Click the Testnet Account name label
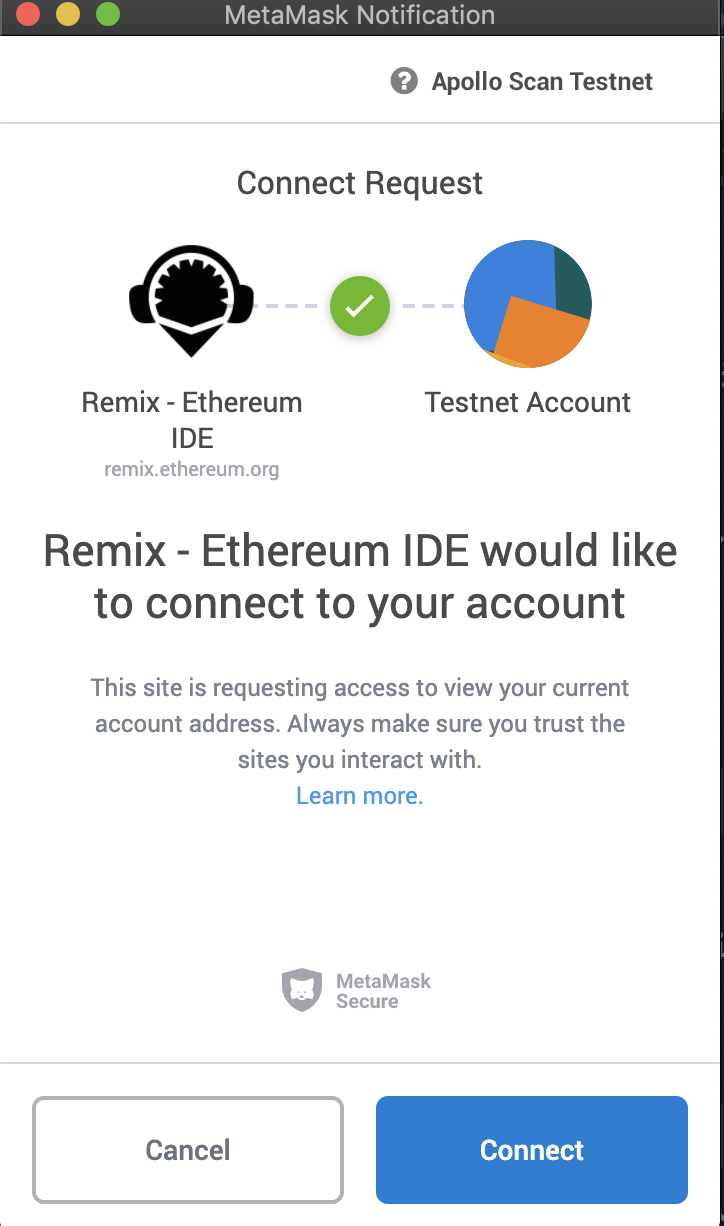Screen dimensions: 724x1226 click(x=528, y=403)
